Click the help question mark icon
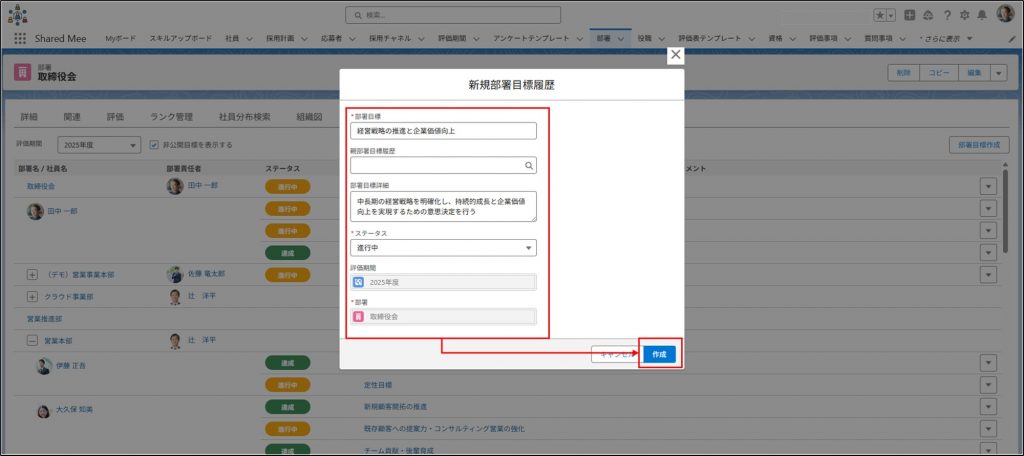Image resolution: width=1024 pixels, height=456 pixels. coord(946,15)
